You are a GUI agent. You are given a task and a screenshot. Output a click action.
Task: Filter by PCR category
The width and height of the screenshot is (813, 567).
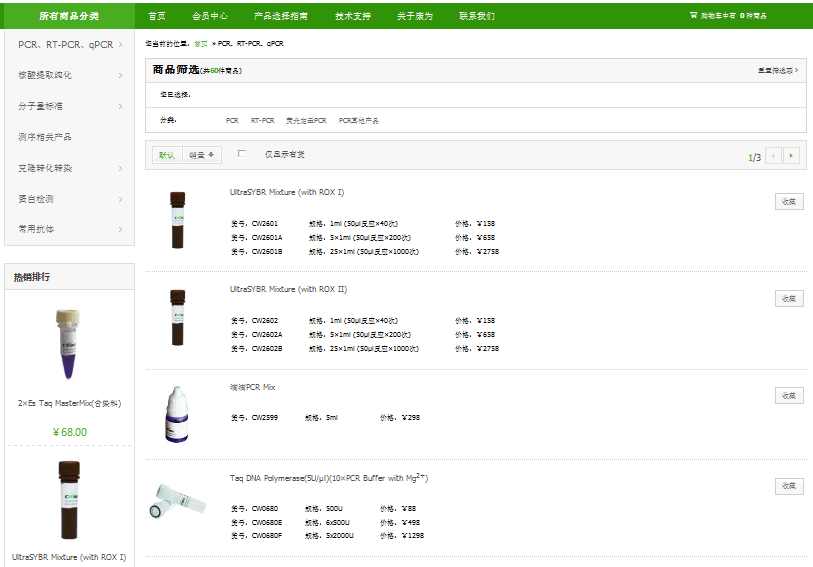232,120
